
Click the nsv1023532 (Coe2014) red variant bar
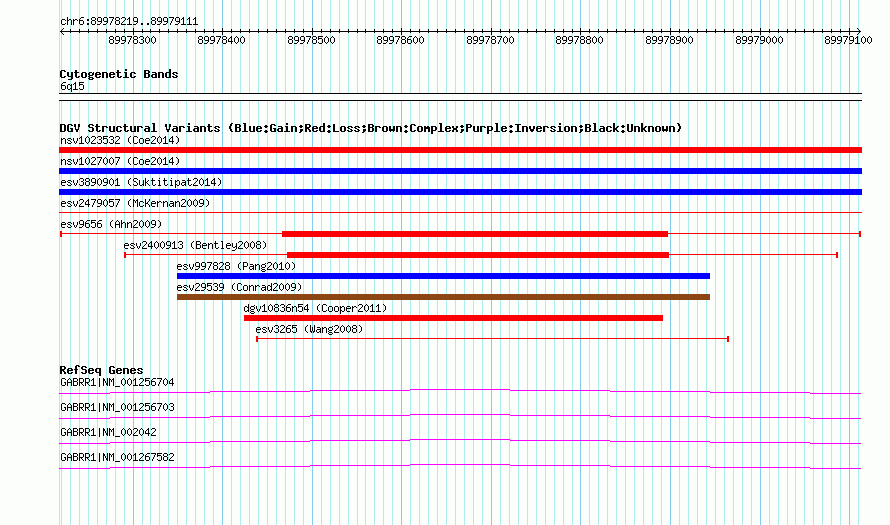[460, 150]
